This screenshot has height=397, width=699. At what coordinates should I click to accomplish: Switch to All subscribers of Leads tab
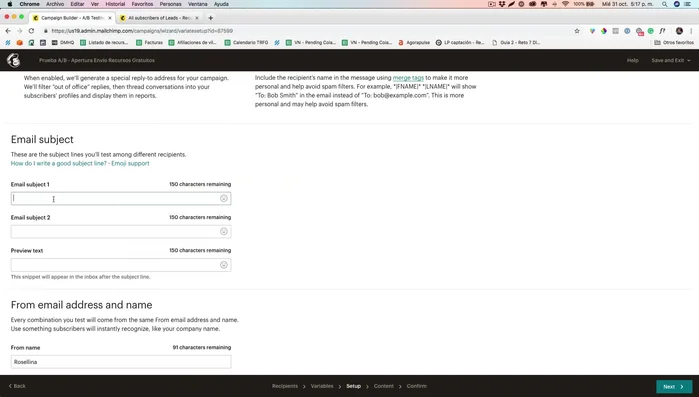click(159, 18)
